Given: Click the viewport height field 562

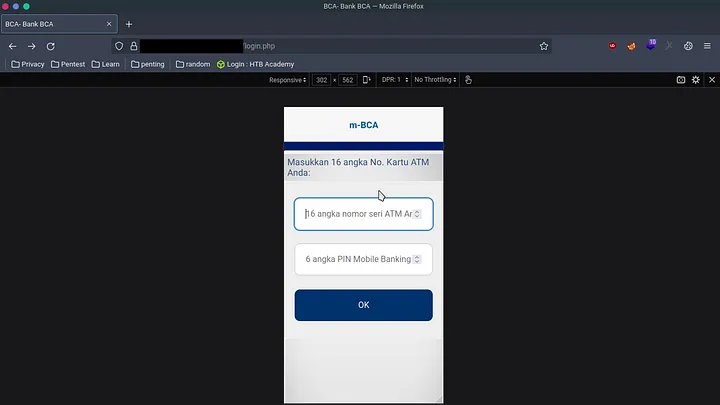Looking at the screenshot, I should point(348,80).
